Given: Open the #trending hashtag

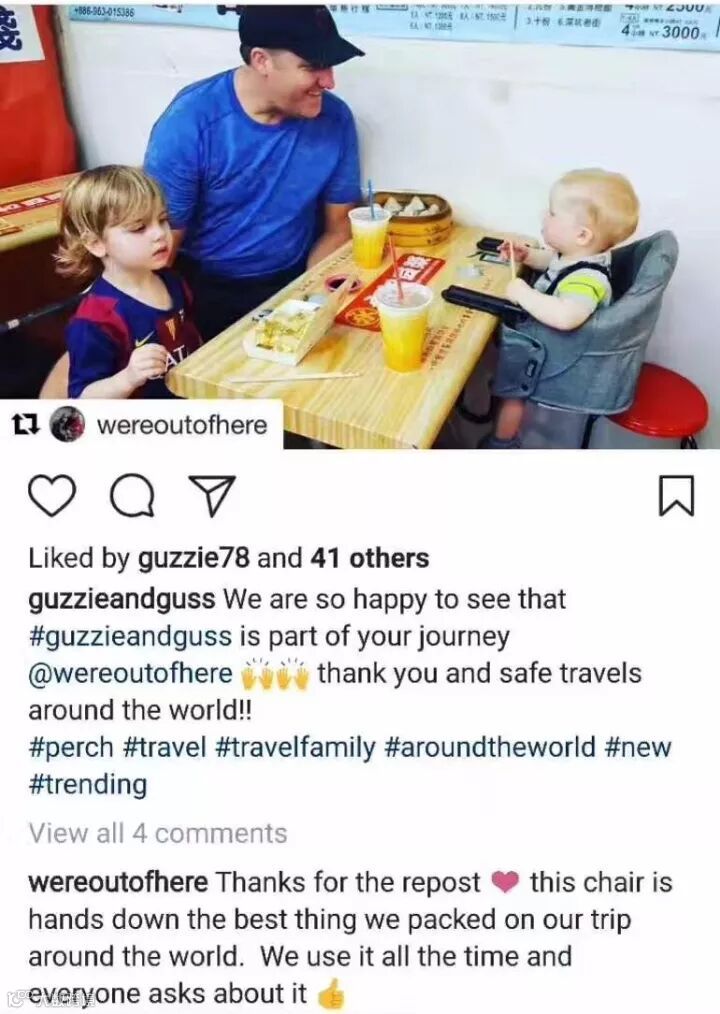Looking at the screenshot, I should (x=88, y=785).
